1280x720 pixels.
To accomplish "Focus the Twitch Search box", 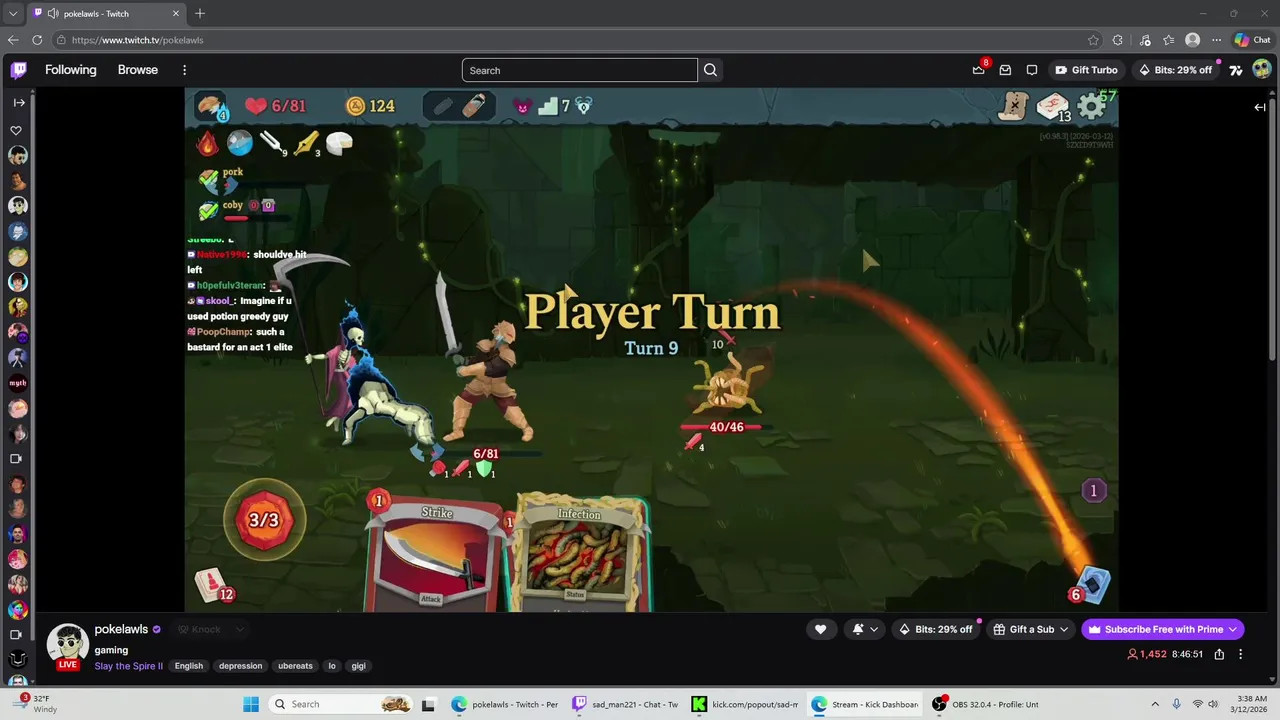I will tap(580, 70).
